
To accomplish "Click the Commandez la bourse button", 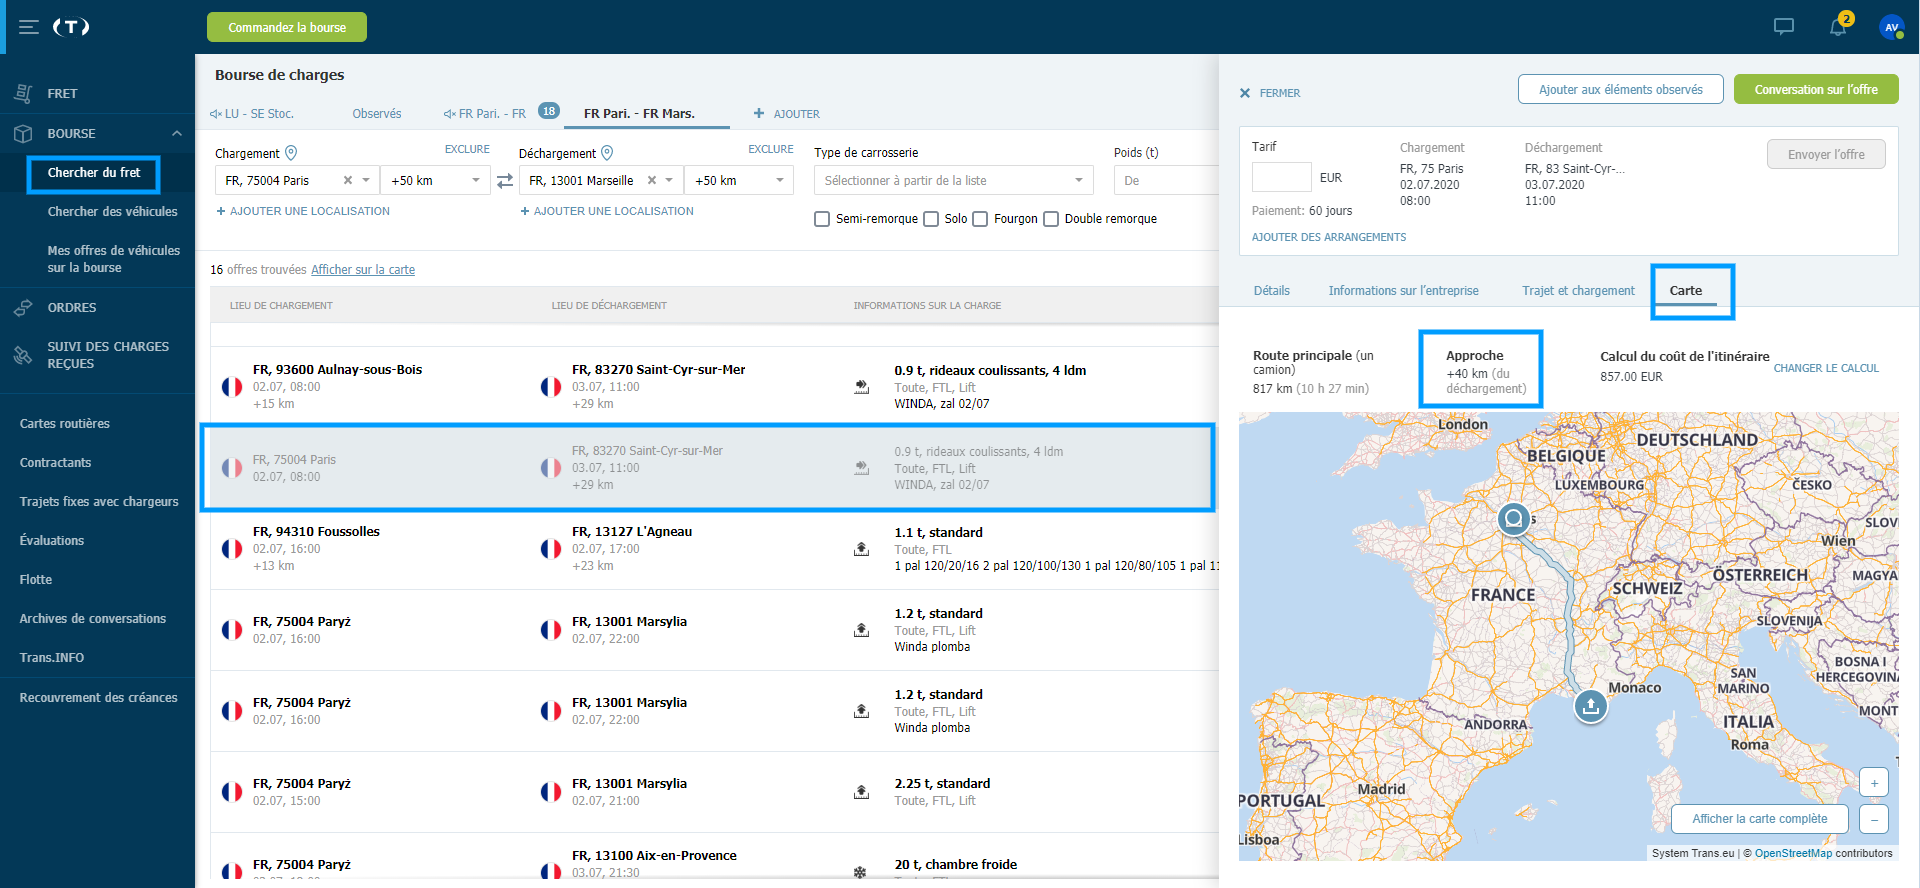I will pos(287,27).
